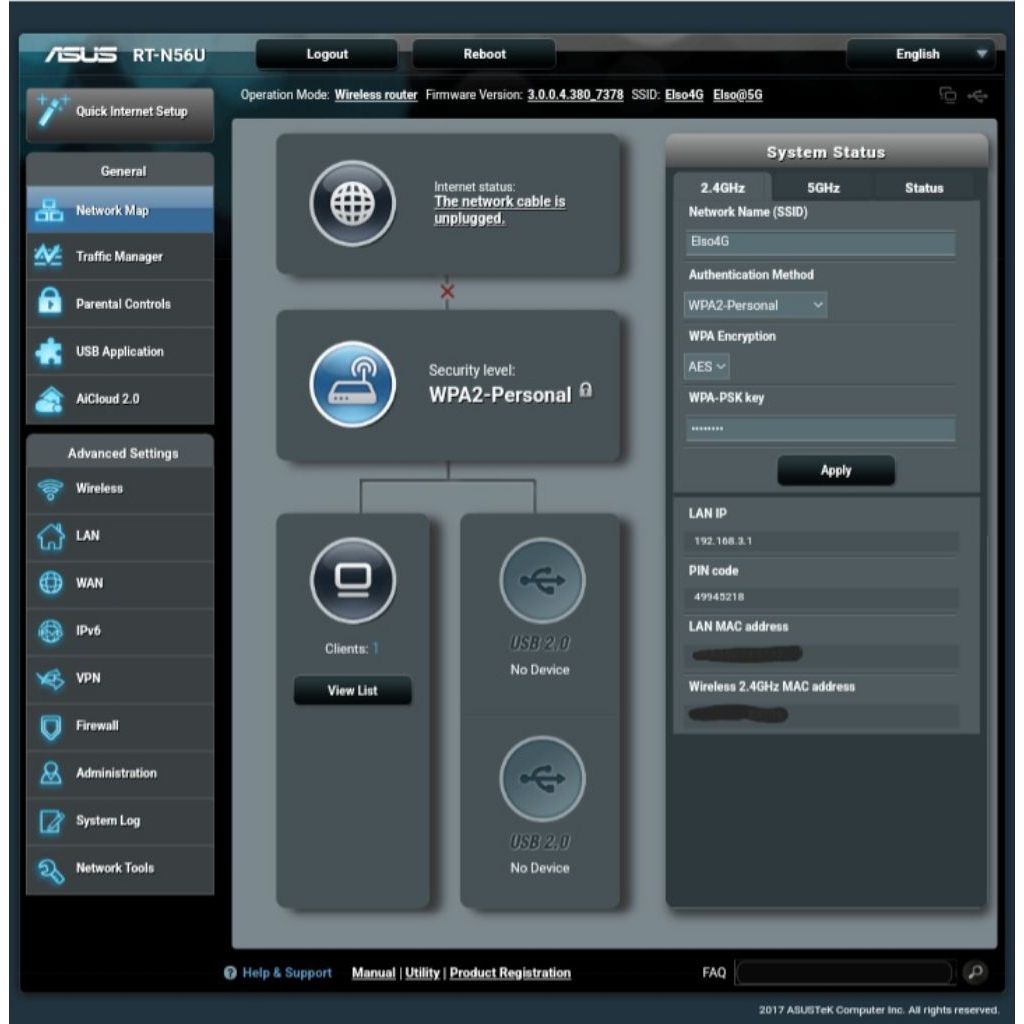
Task: Click the Network Name (SSID) field
Action: [x=820, y=243]
